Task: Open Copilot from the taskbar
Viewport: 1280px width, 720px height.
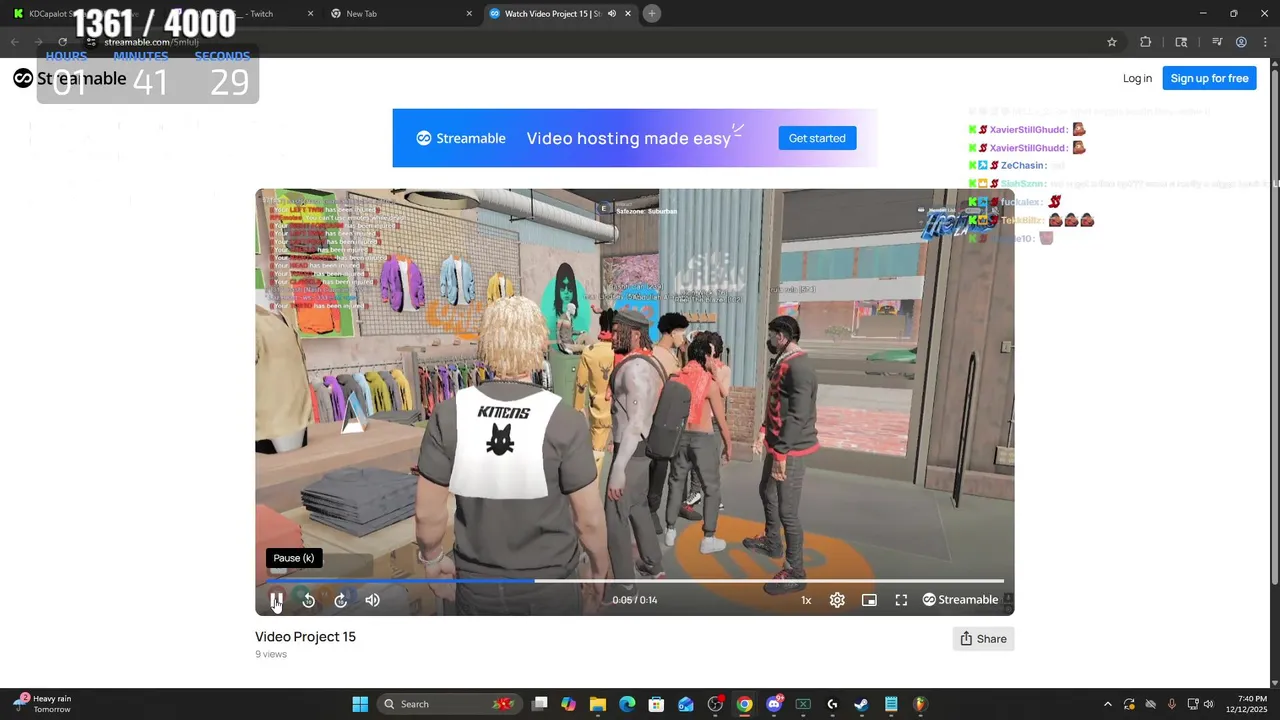Action: (x=568, y=704)
